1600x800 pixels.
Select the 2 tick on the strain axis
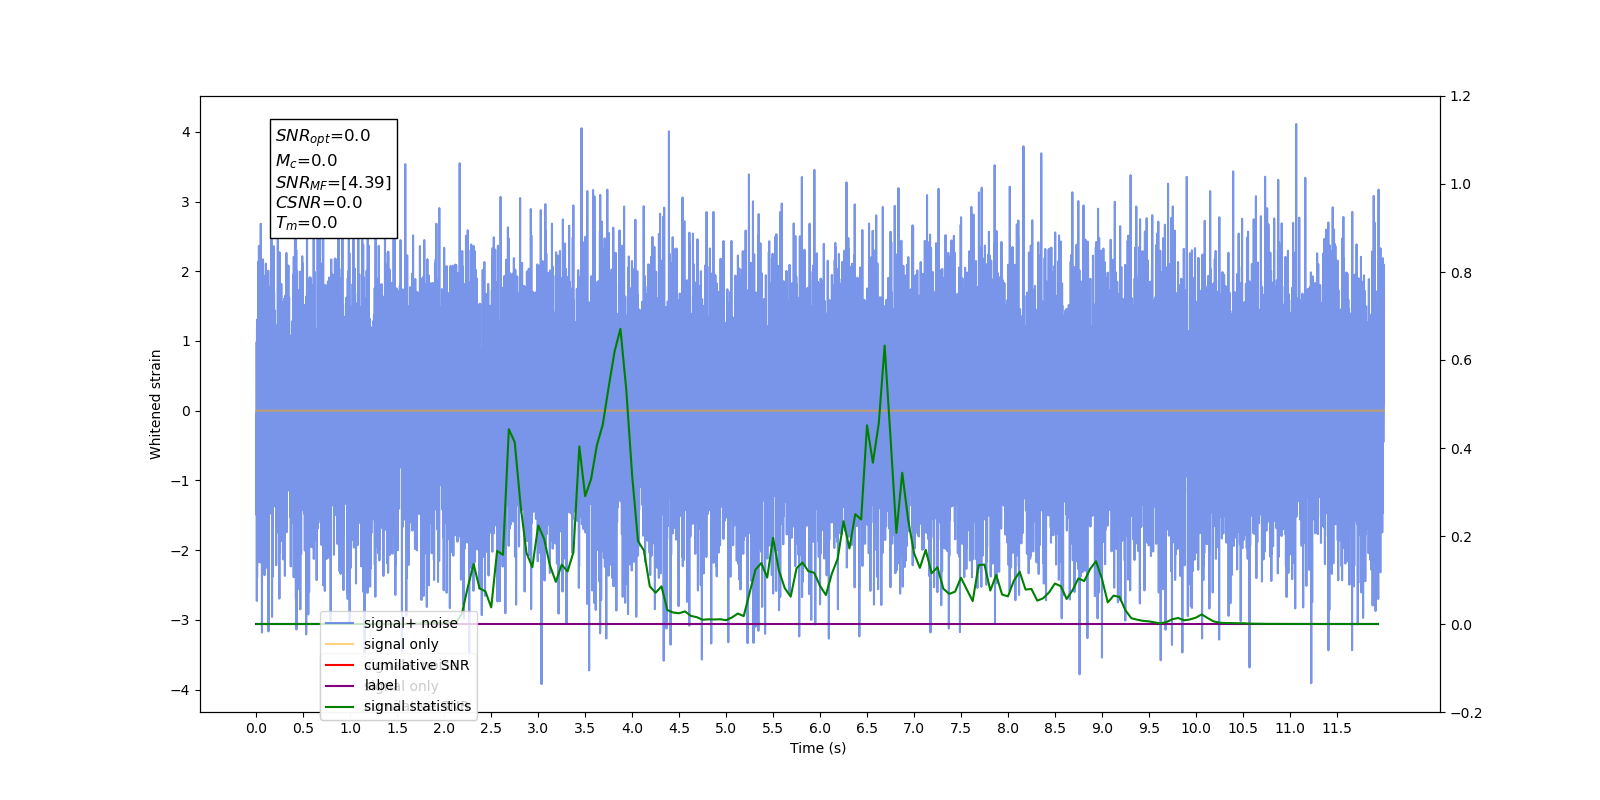pyautogui.click(x=185, y=272)
